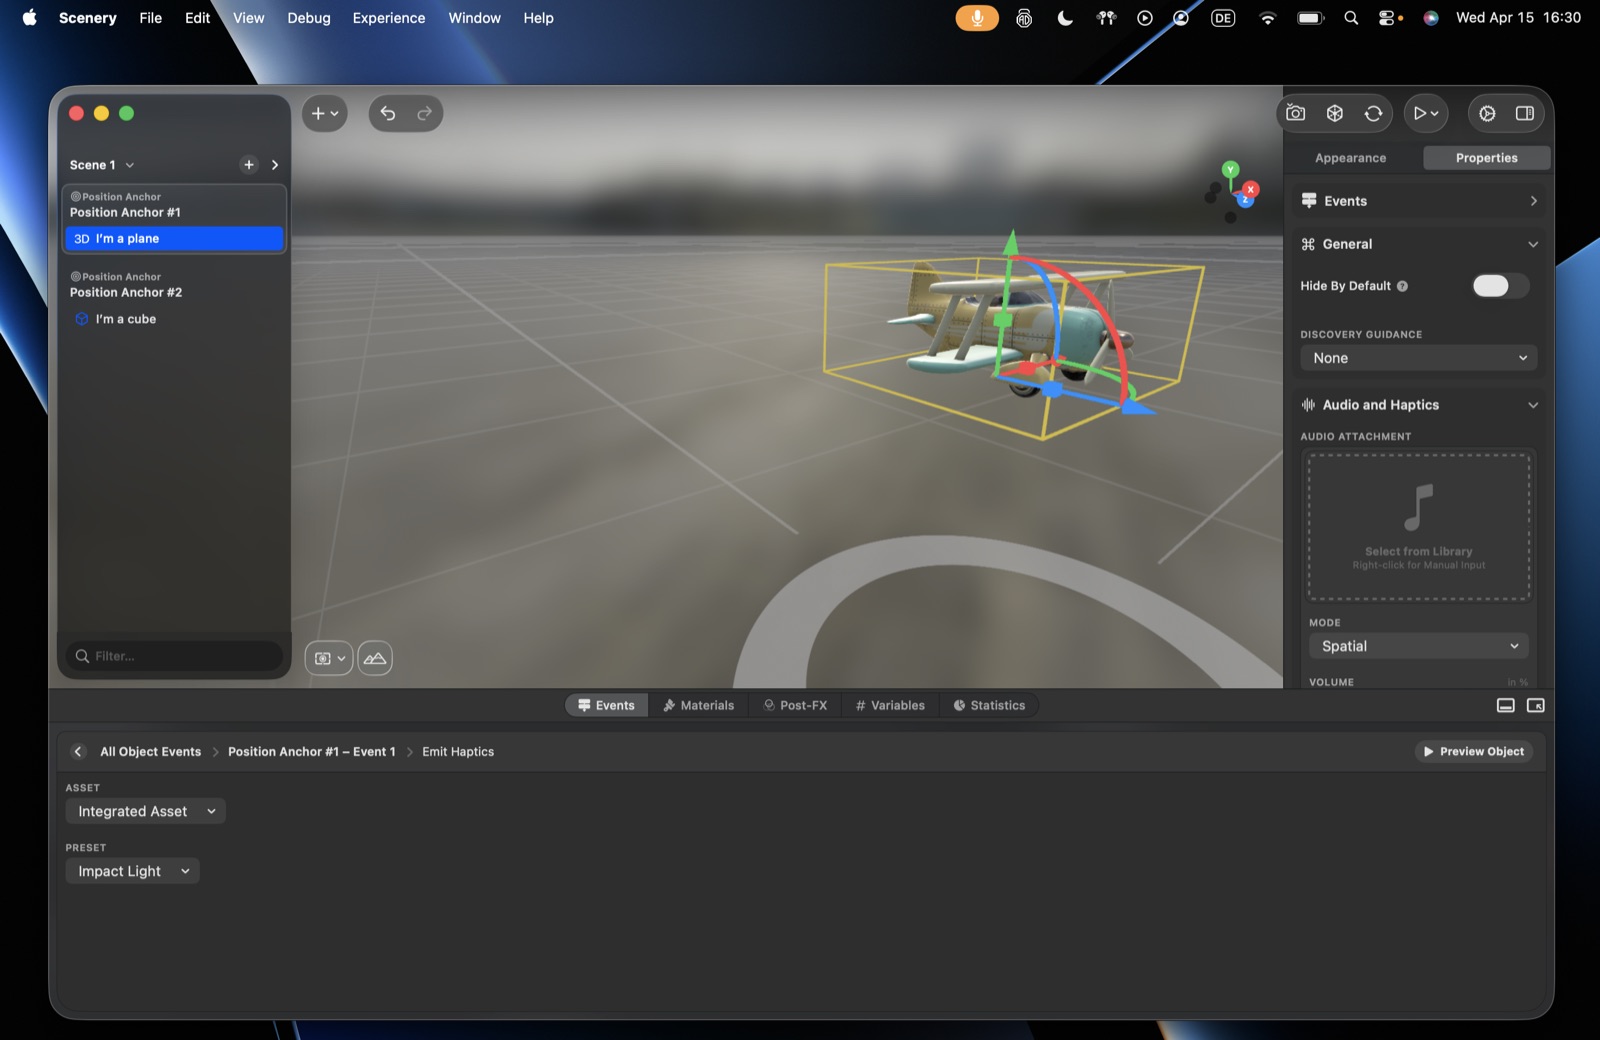Pop out the bottom panel icon
Image resolution: width=1600 pixels, height=1040 pixels.
pos(1536,705)
